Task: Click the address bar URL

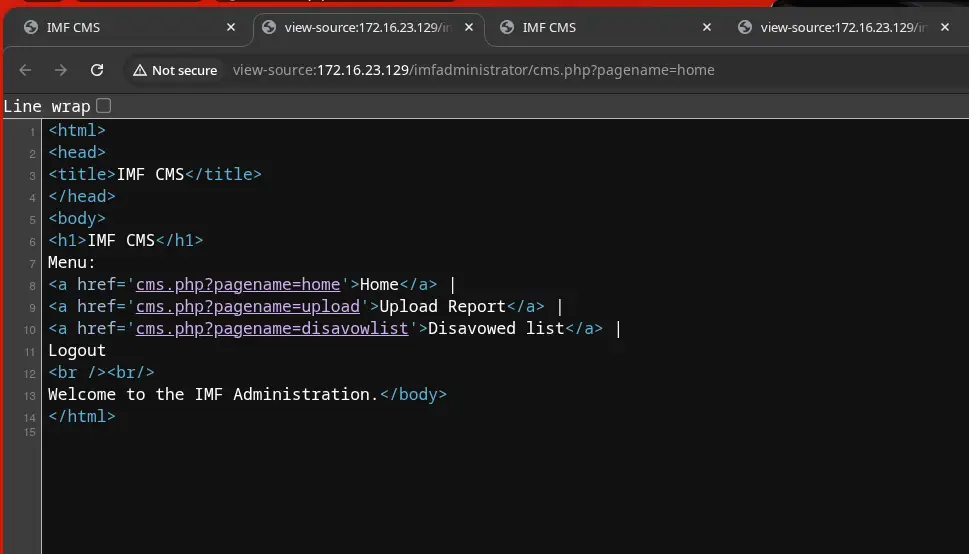Action: (x=473, y=70)
